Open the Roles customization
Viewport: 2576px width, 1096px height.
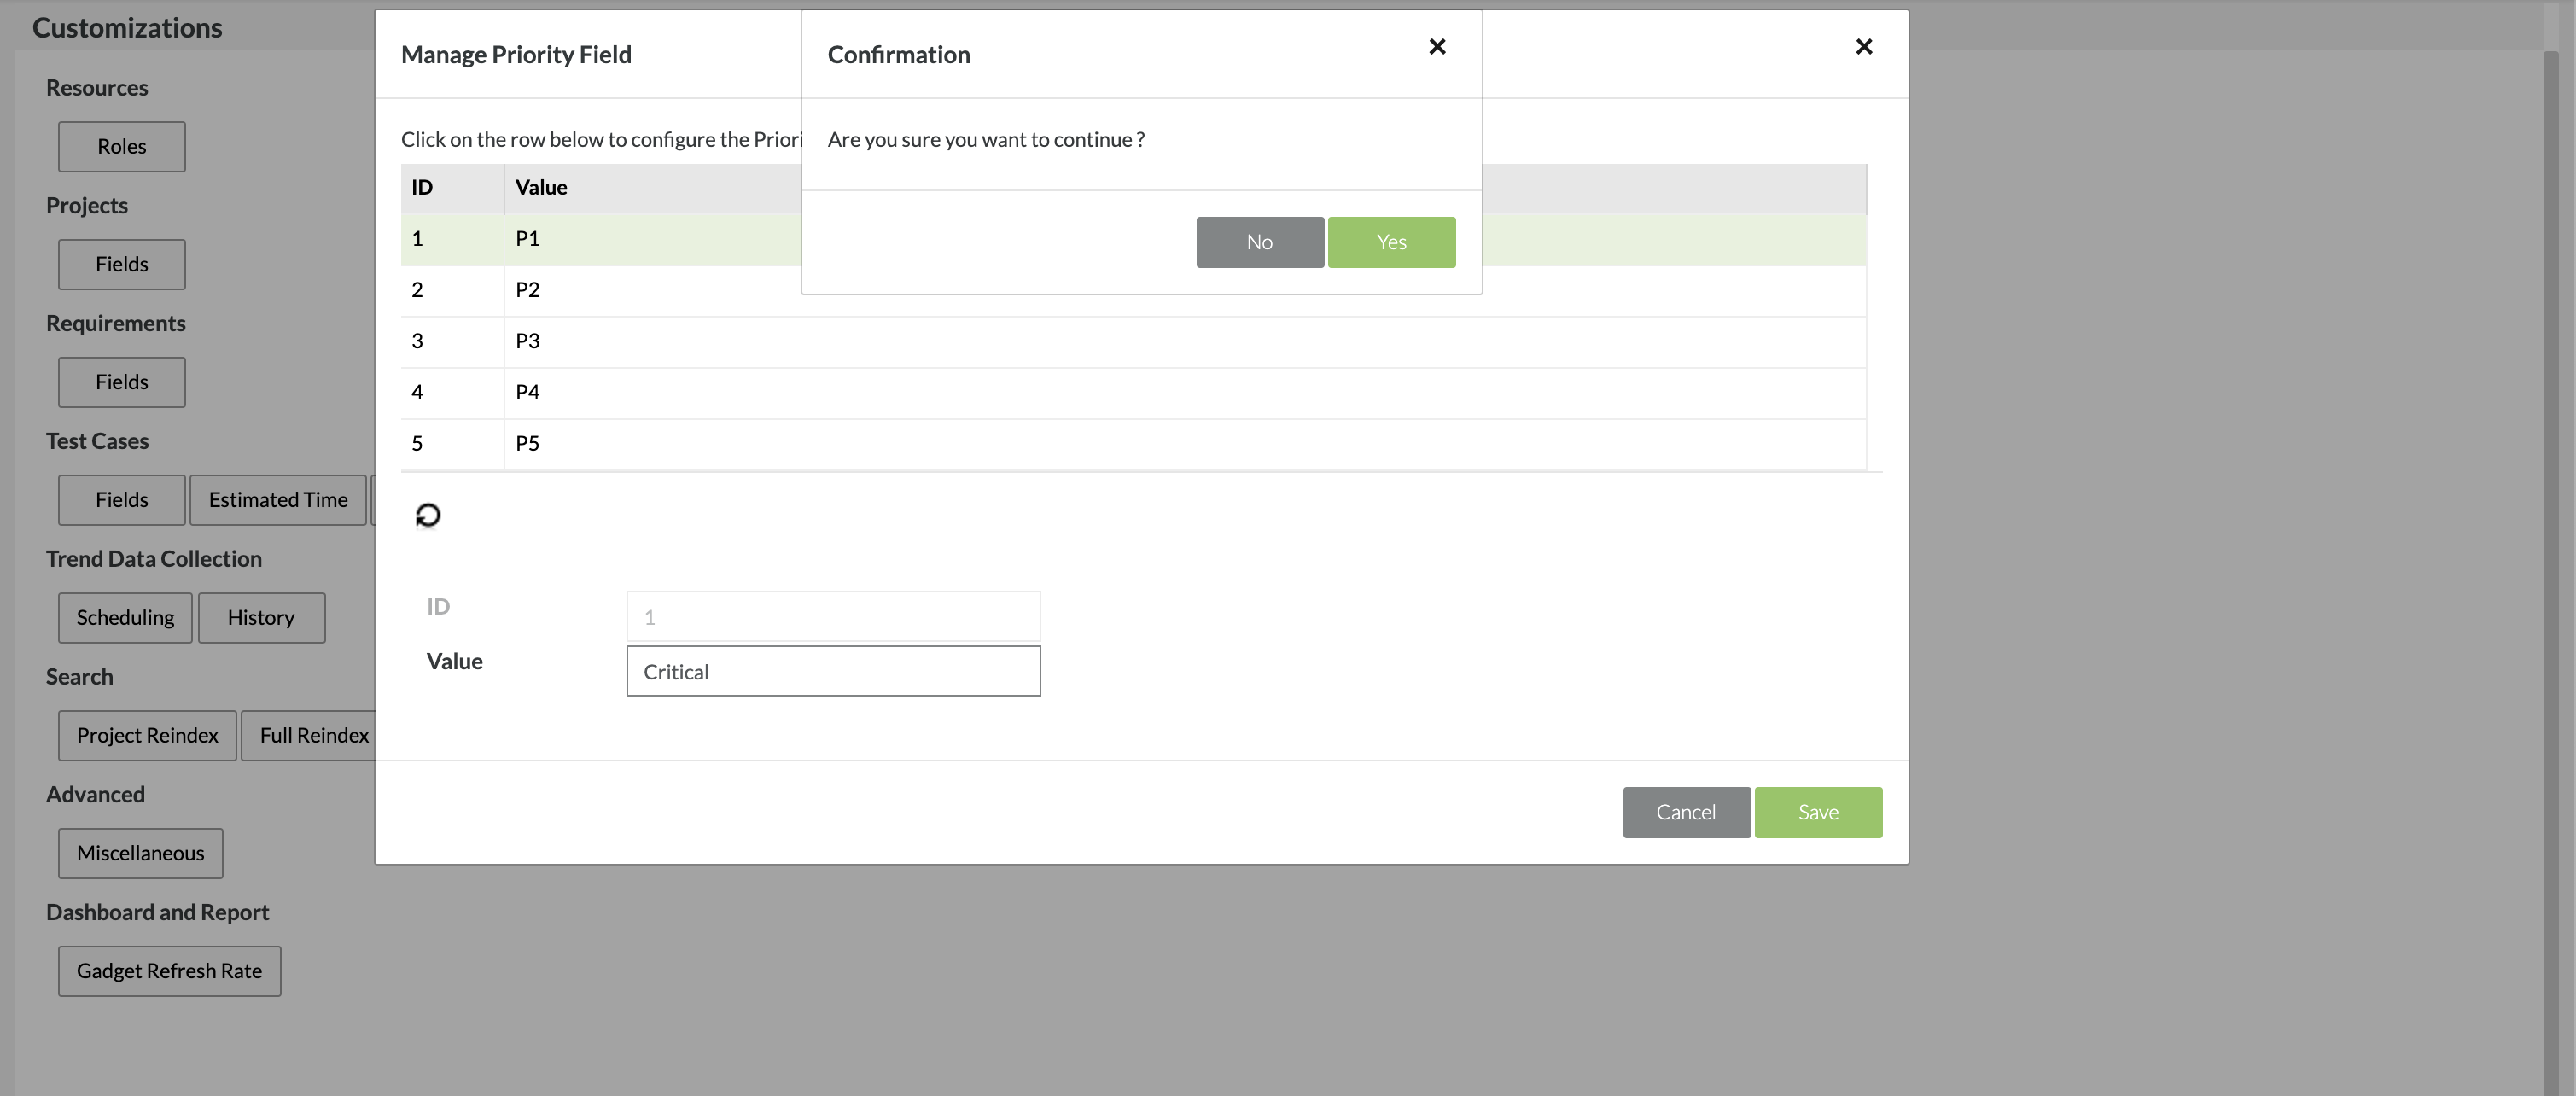[121, 147]
